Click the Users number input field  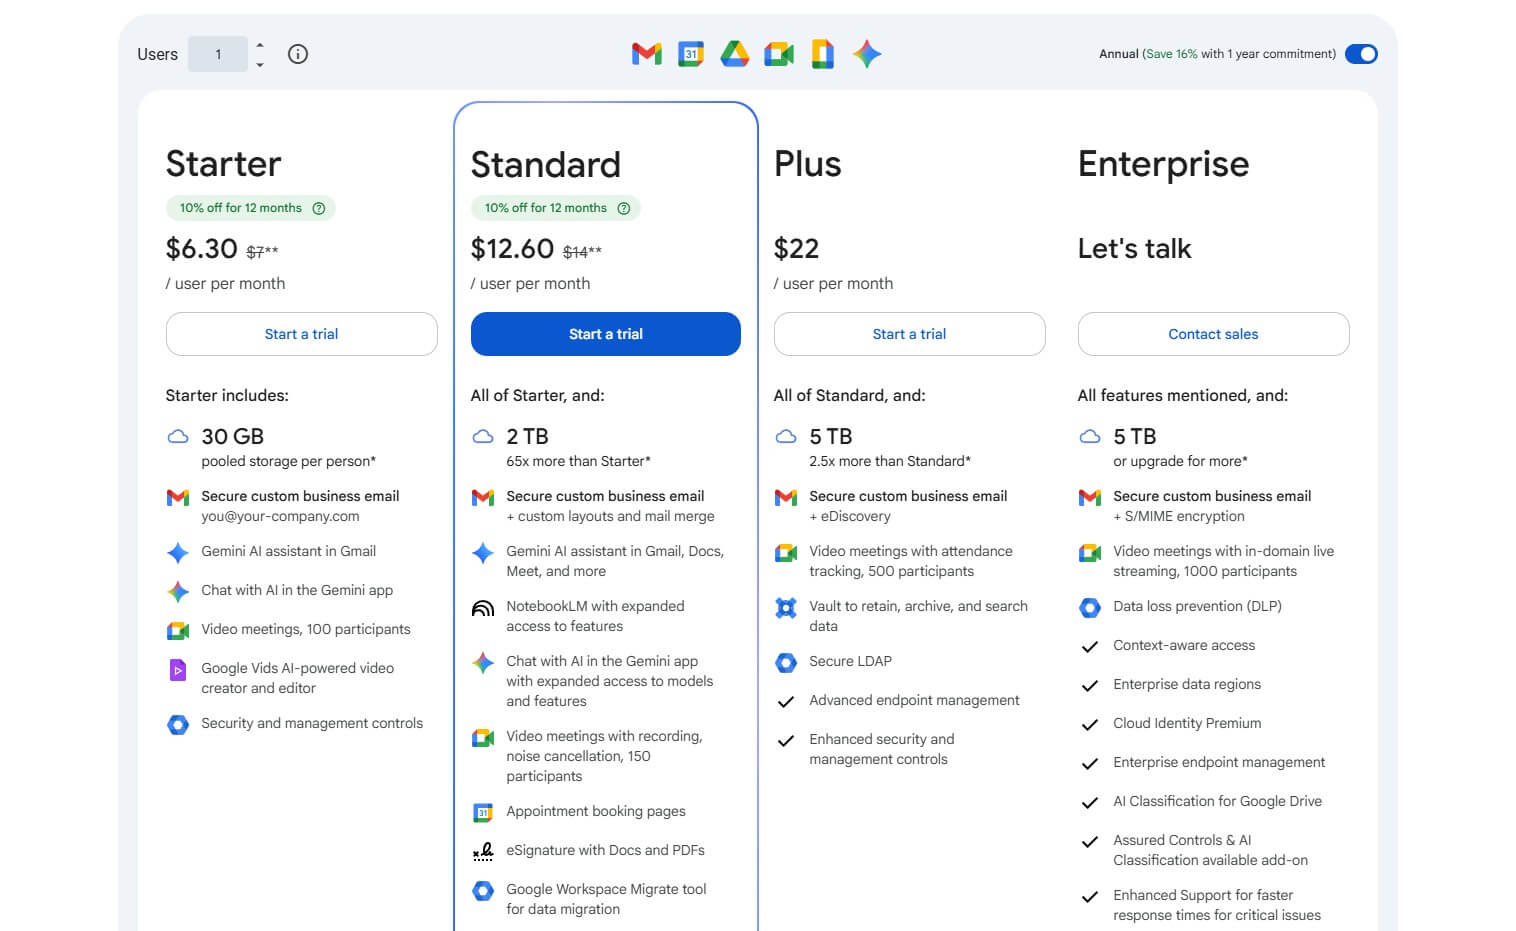point(218,54)
